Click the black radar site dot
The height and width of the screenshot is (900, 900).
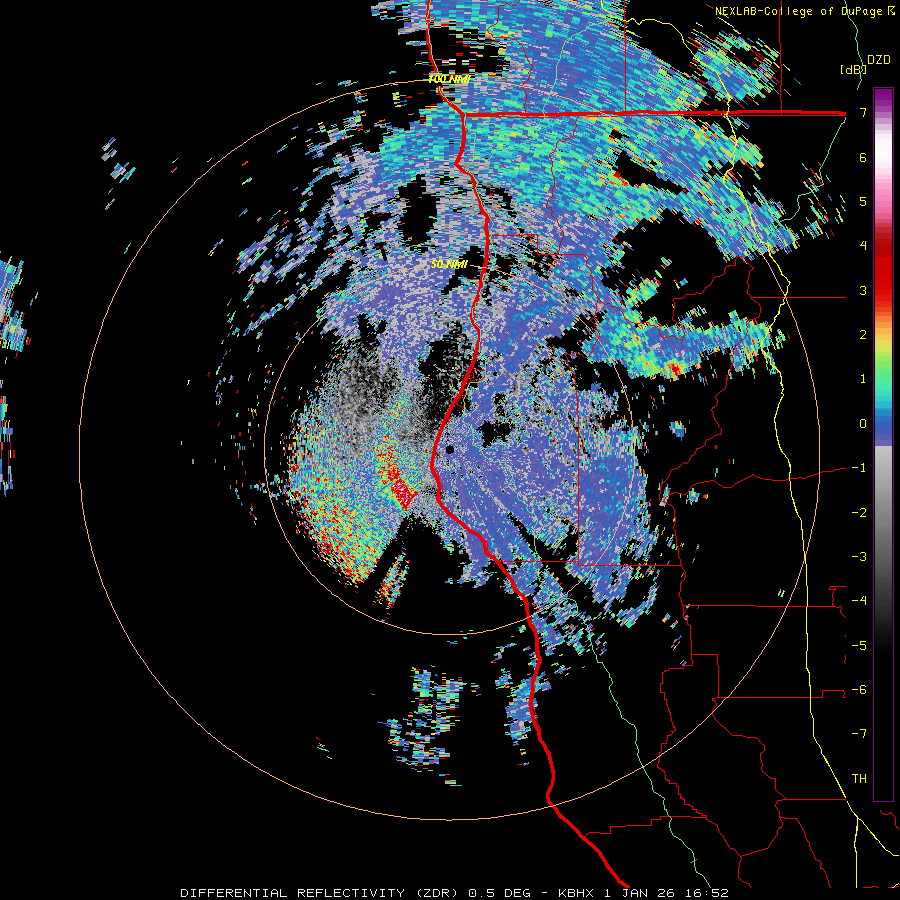(450, 449)
